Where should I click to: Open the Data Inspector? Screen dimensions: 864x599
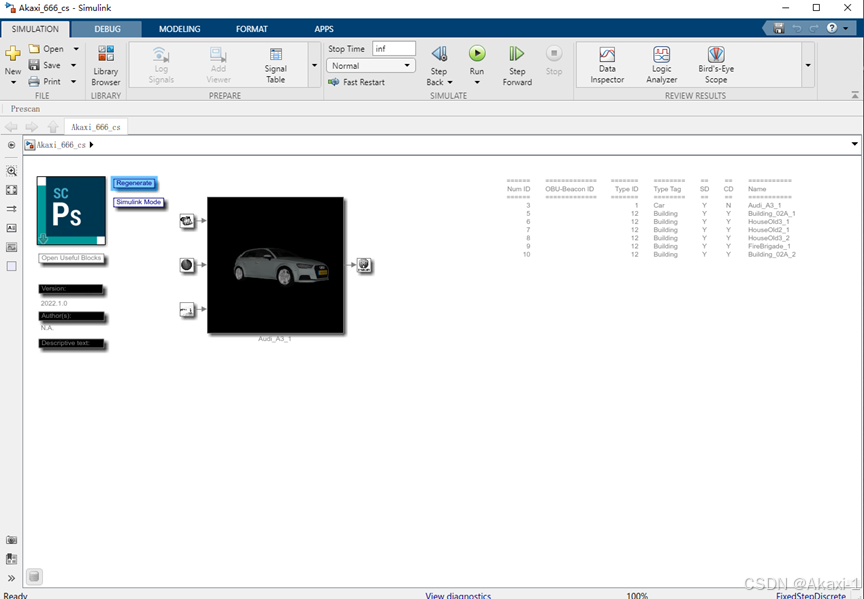(x=607, y=66)
